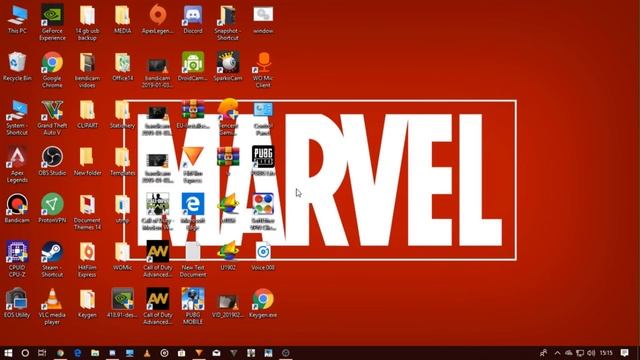
Task: Select the OBS Studio desktop icon
Action: (52, 161)
